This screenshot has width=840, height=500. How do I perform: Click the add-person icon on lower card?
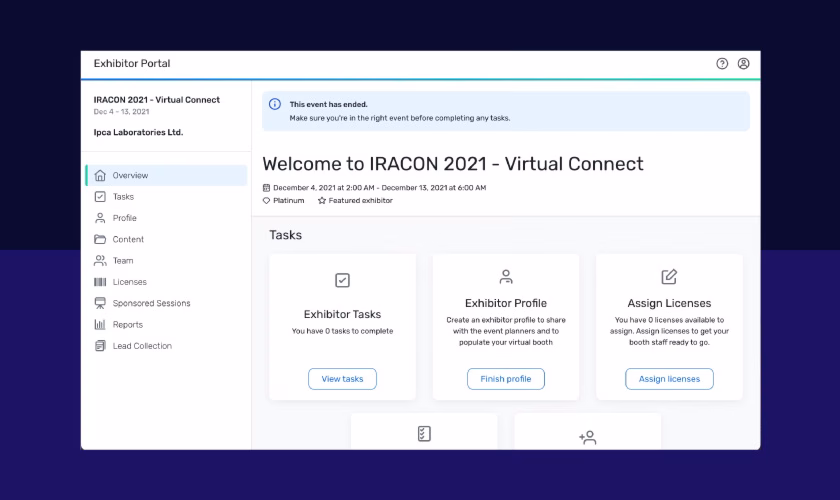click(588, 437)
